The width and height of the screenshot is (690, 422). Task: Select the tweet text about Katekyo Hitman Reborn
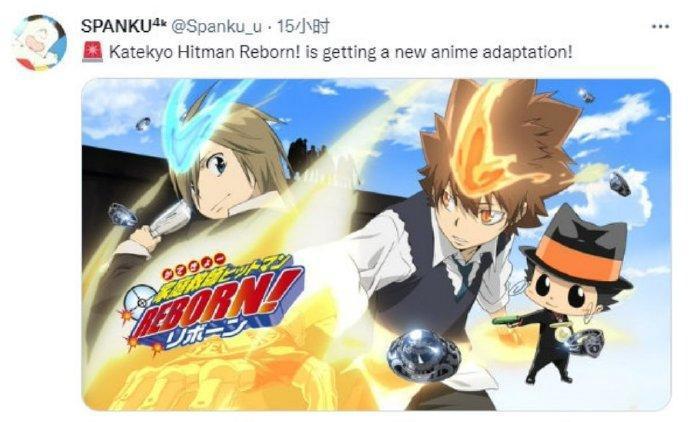coord(341,52)
